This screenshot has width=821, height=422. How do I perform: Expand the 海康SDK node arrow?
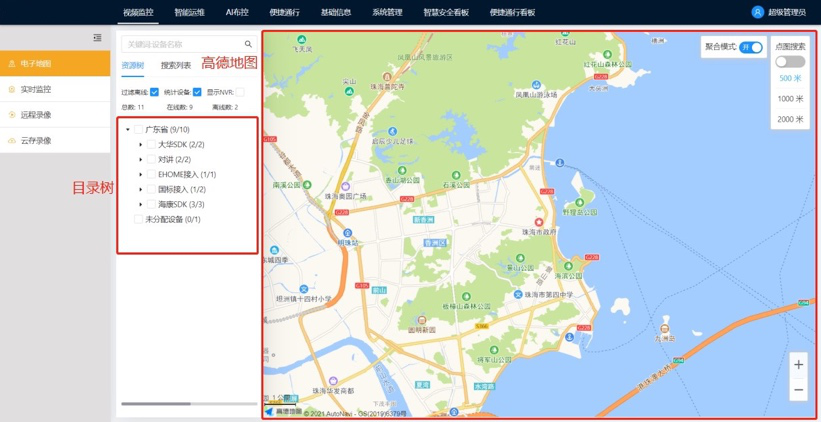pos(140,204)
